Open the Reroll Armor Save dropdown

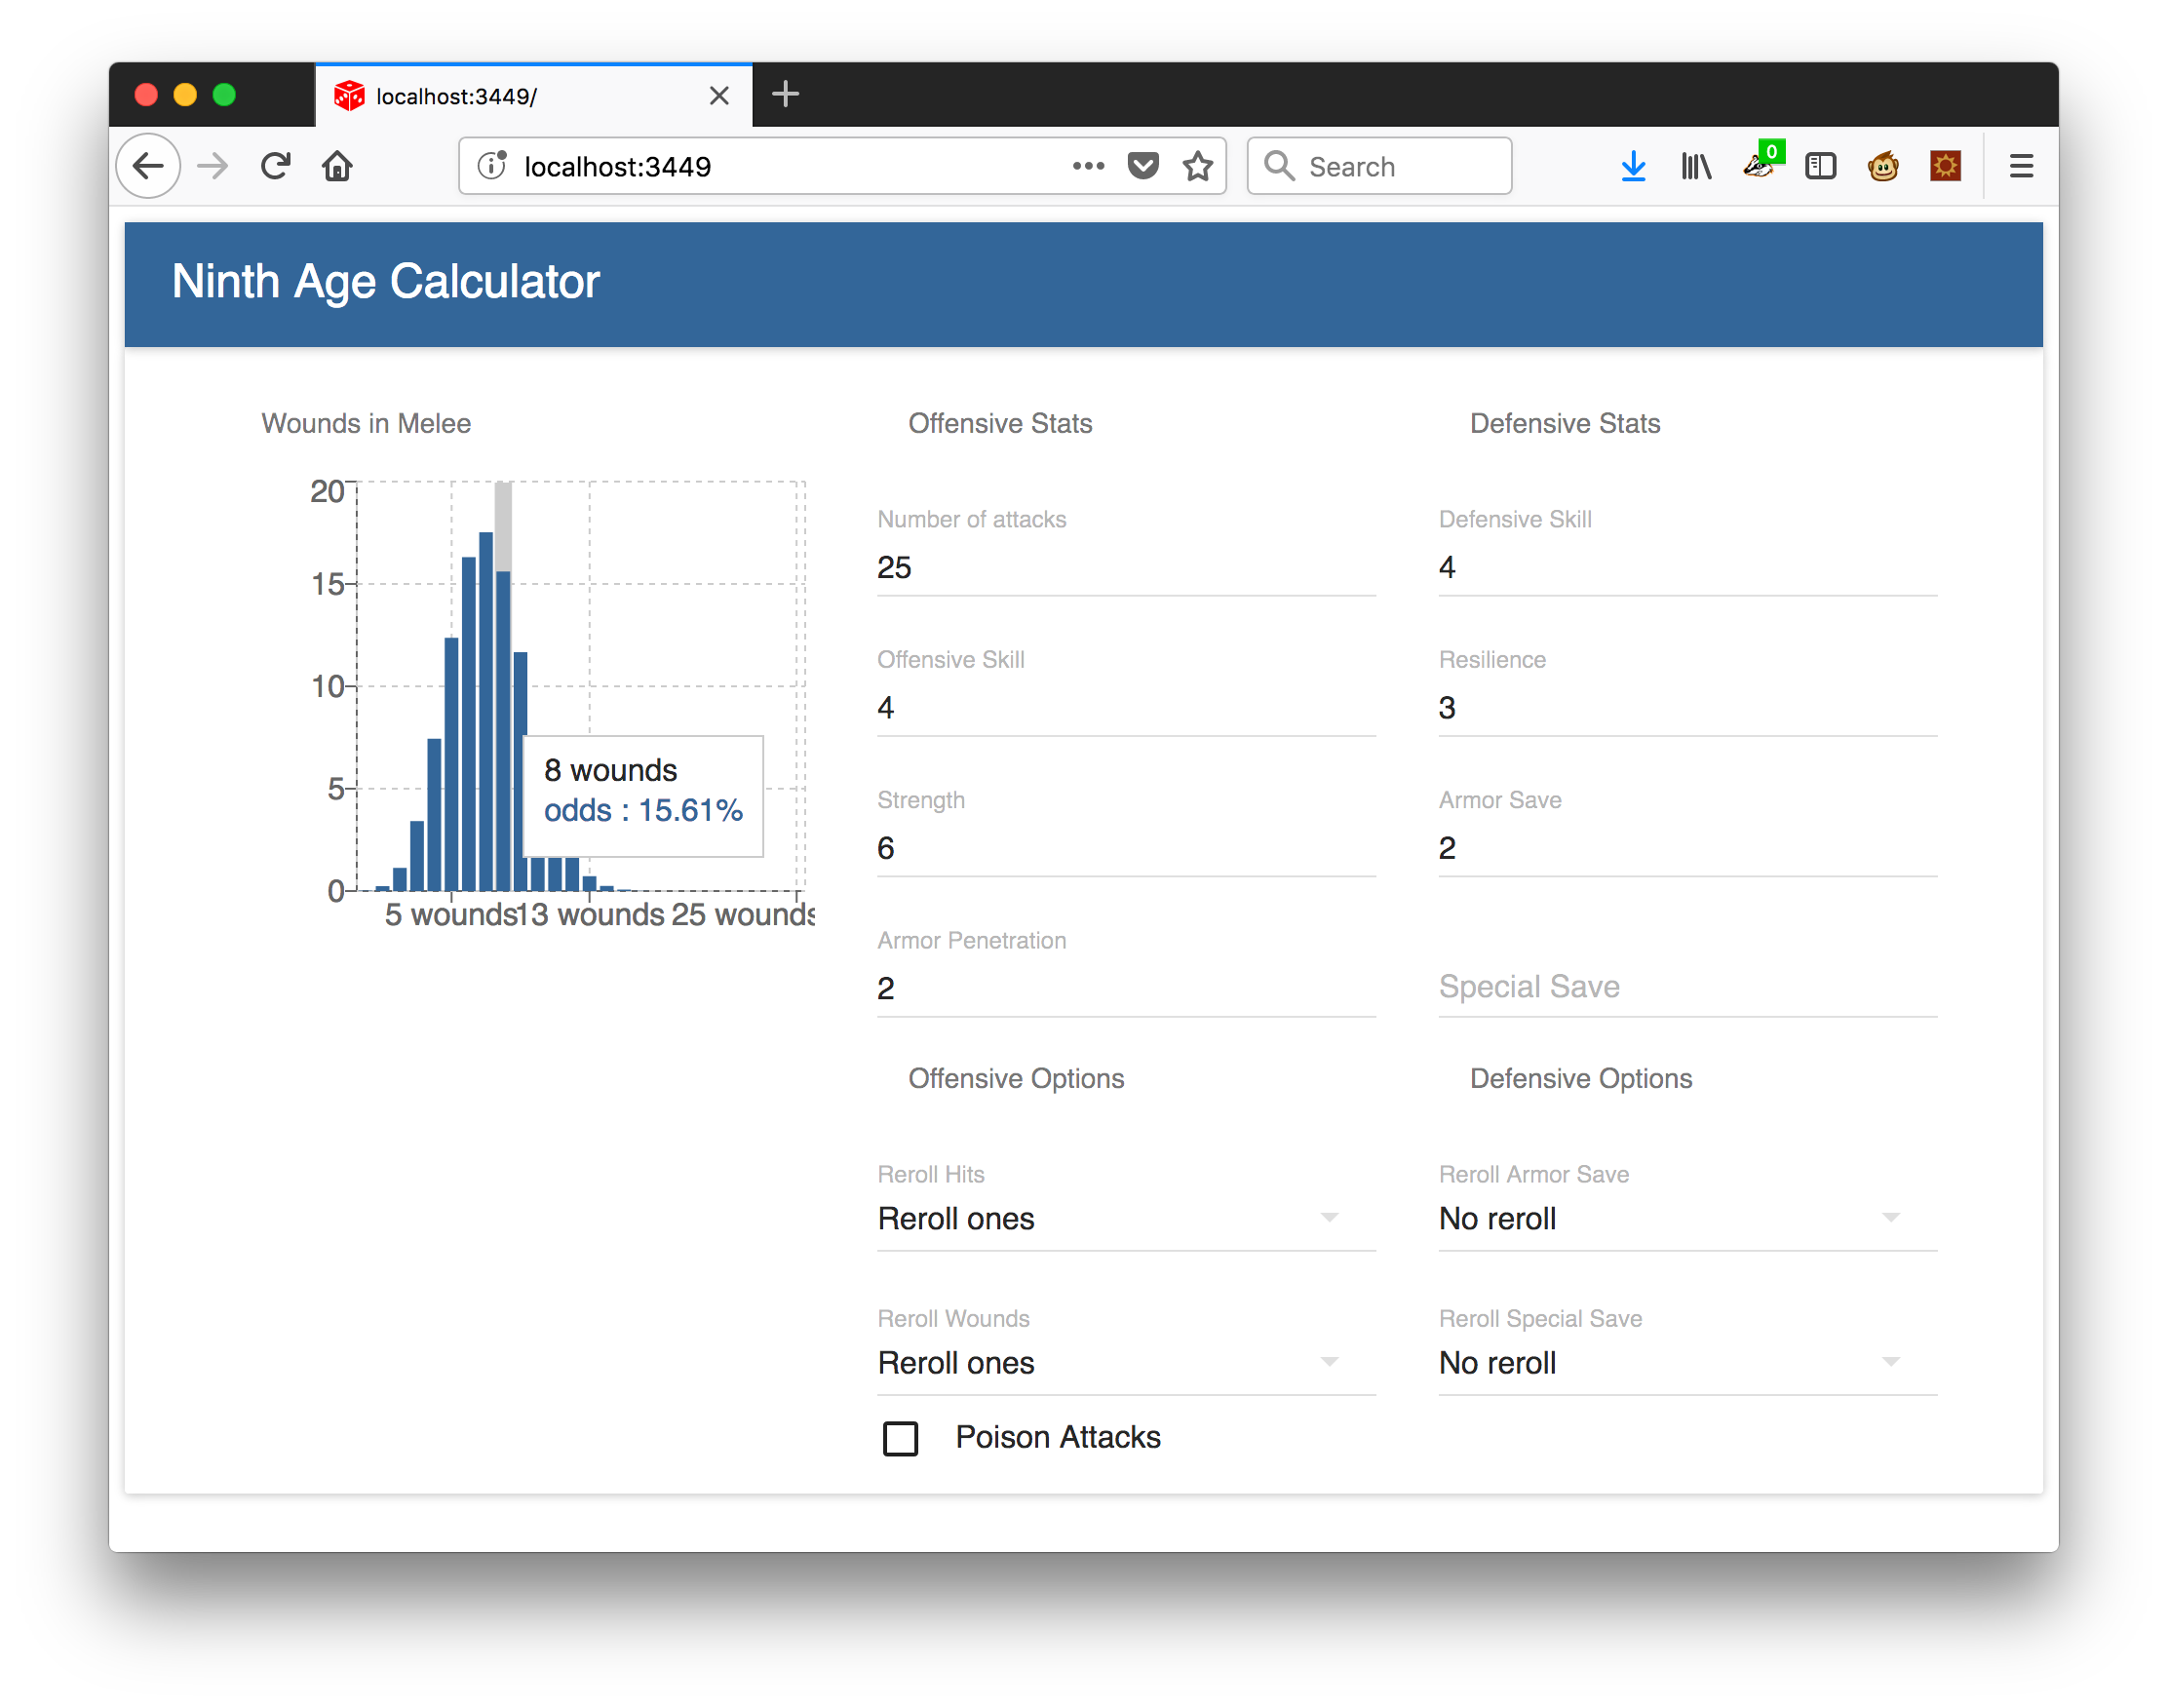pyautogui.click(x=1687, y=1219)
